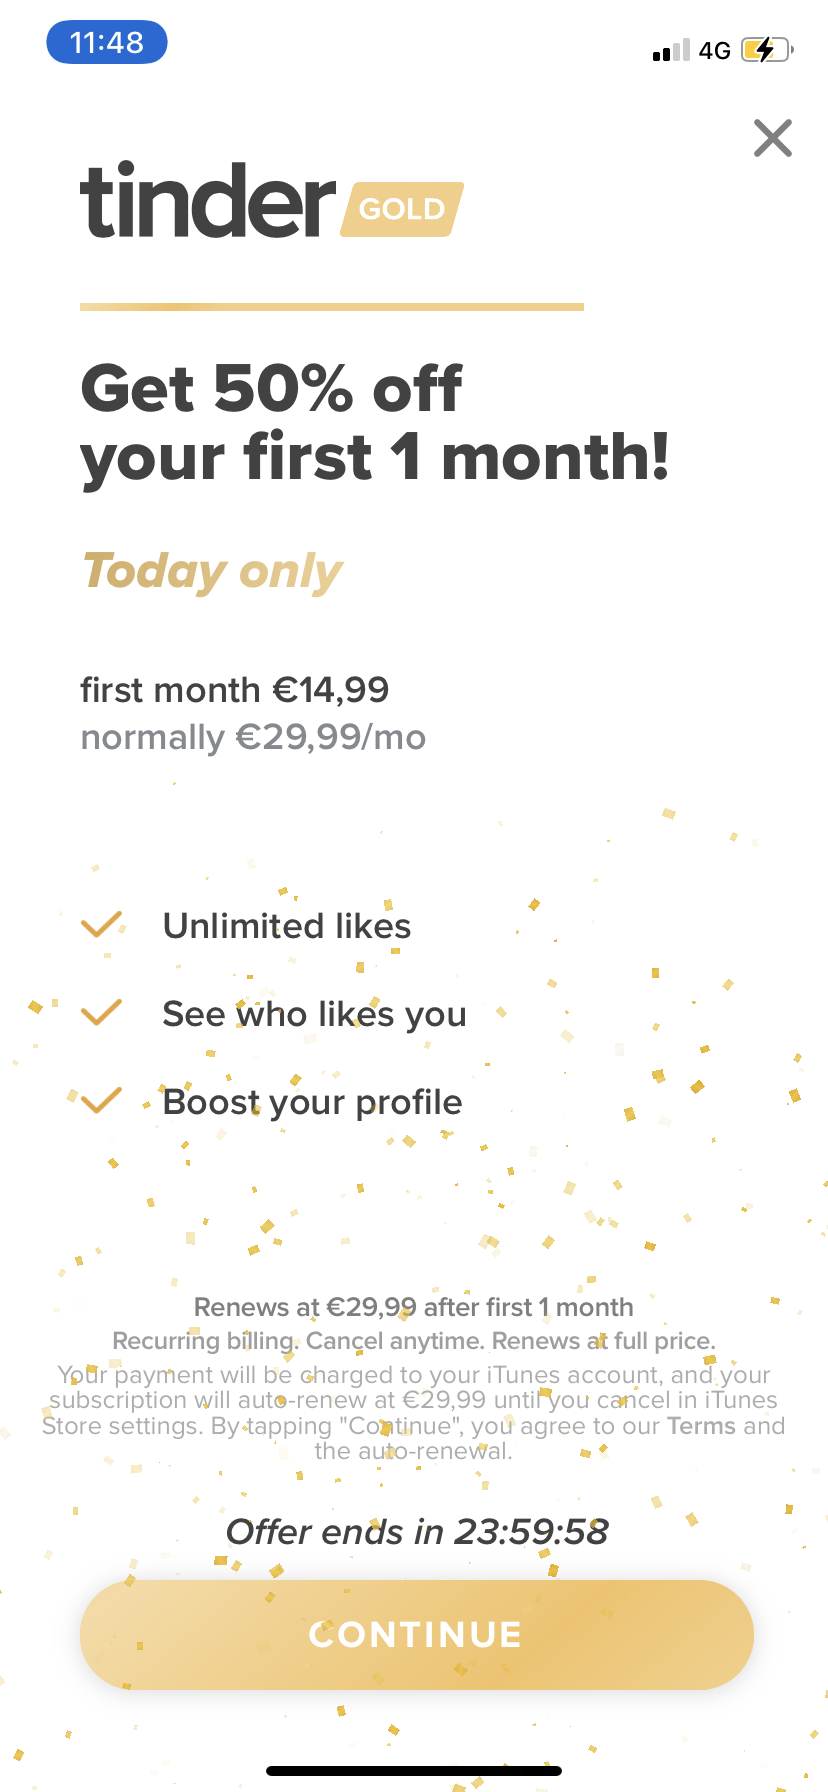
Task: Select the Today only promotional text
Action: tap(211, 570)
